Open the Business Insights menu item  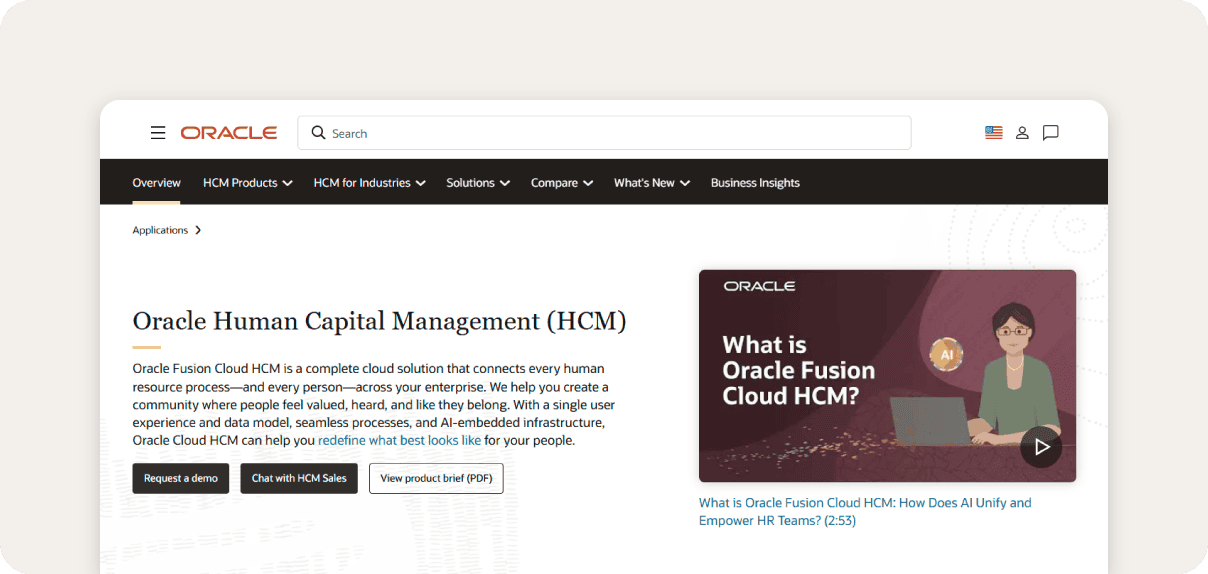[x=755, y=183]
